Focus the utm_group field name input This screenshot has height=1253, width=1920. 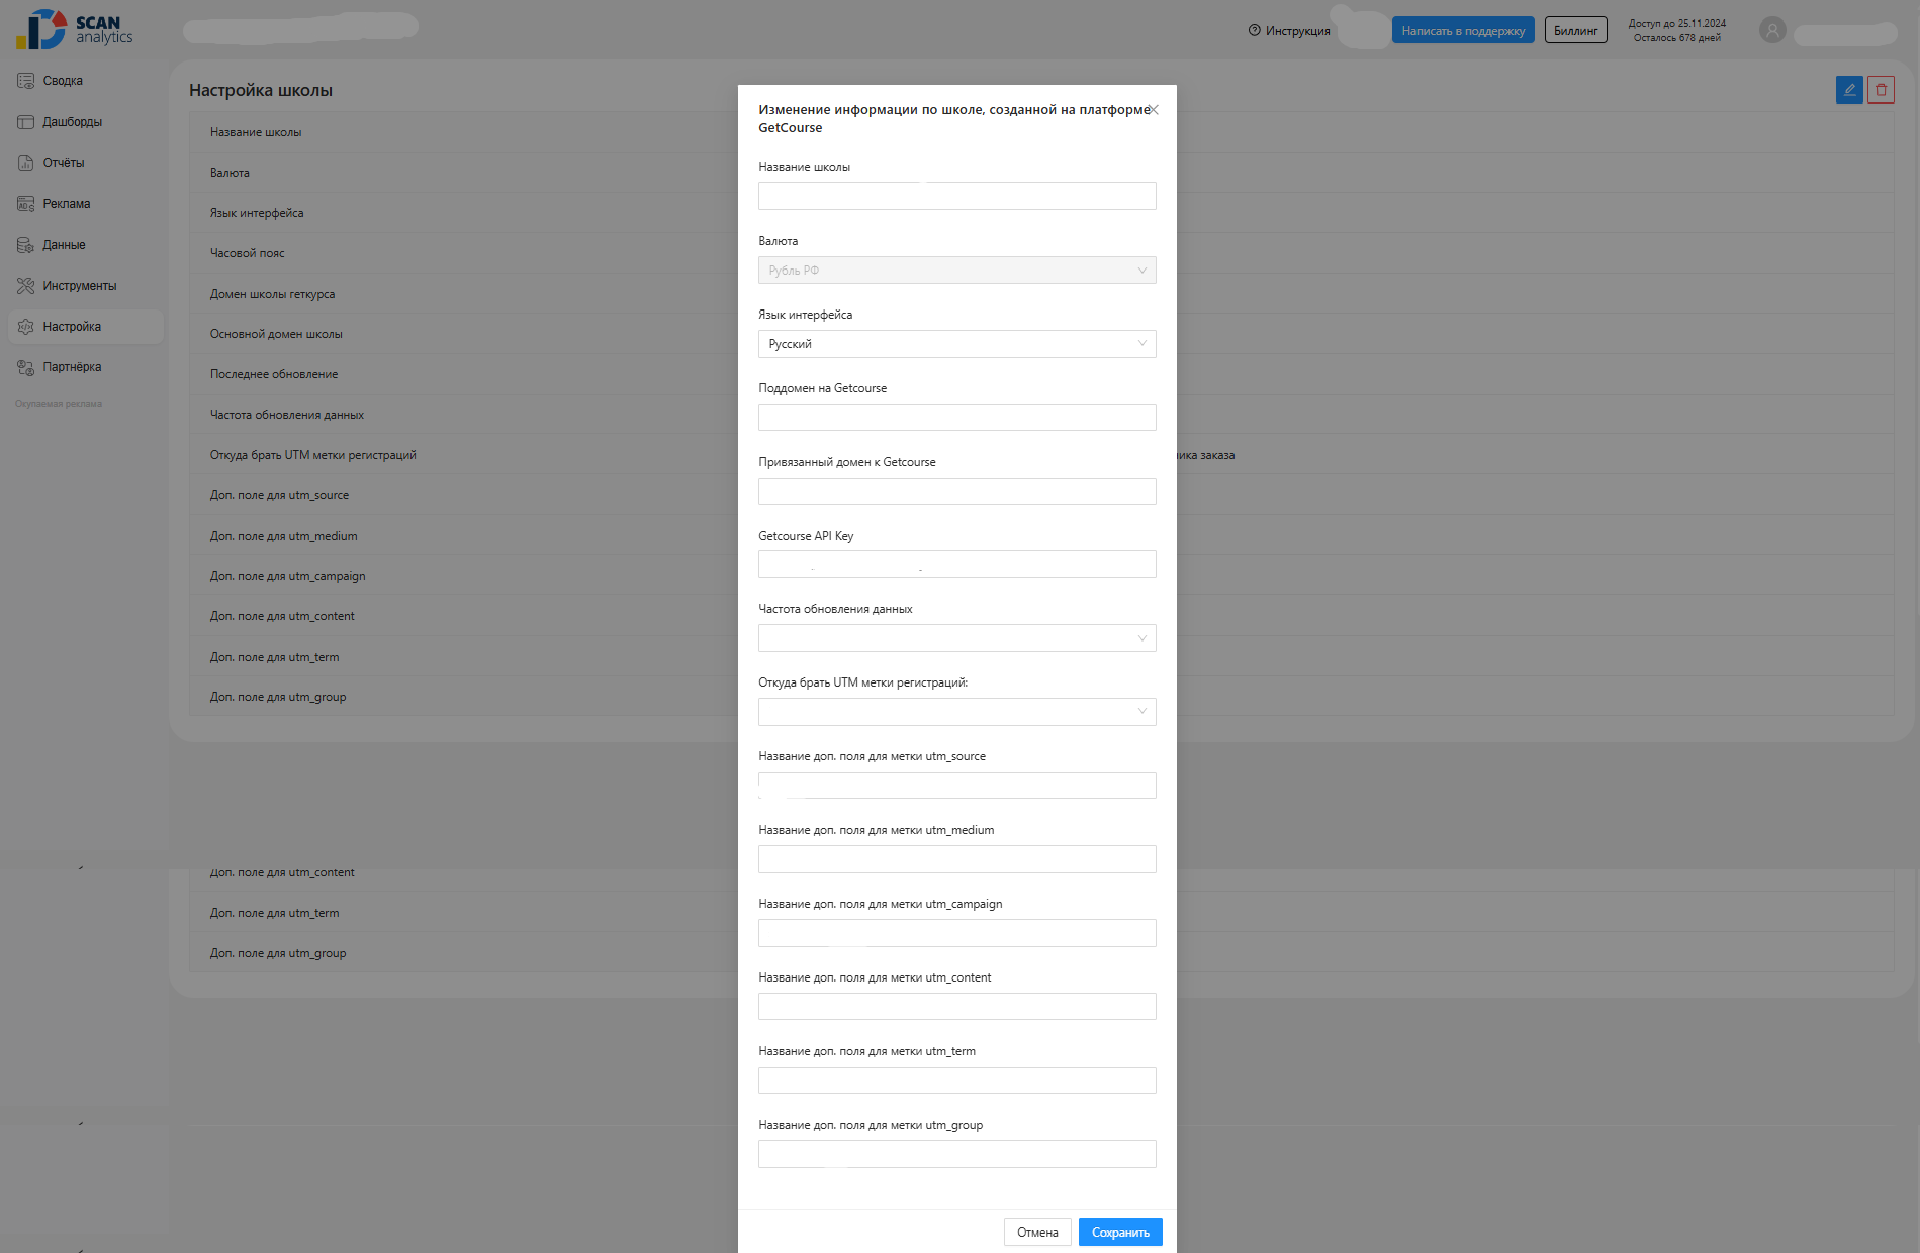957,1154
